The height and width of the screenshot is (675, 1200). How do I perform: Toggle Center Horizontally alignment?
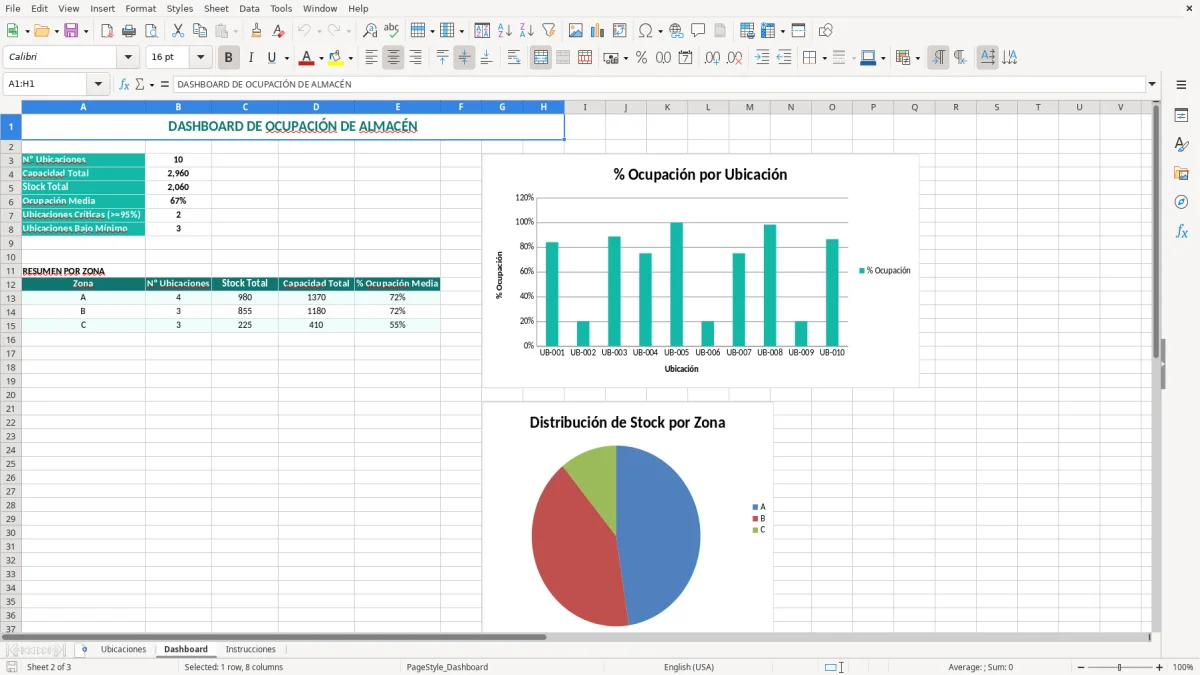click(x=393, y=58)
